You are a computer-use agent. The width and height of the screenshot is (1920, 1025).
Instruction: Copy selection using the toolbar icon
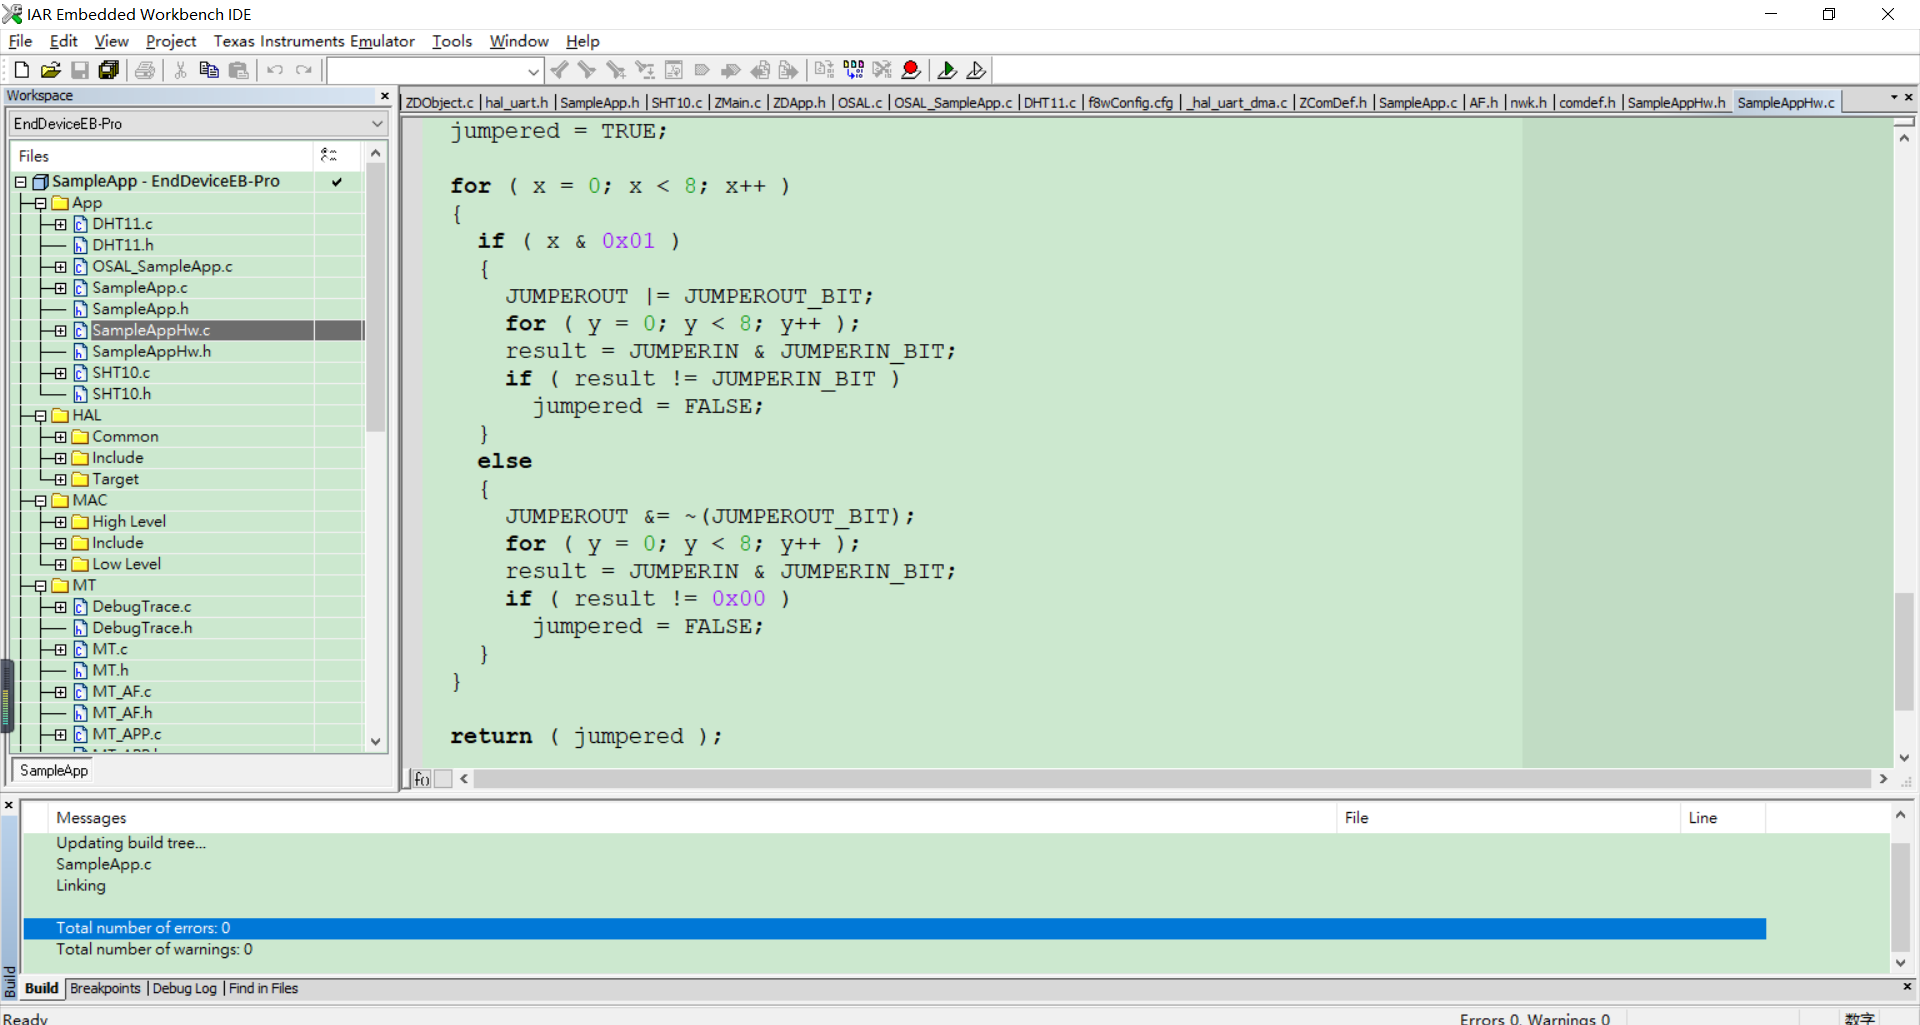pyautogui.click(x=209, y=70)
